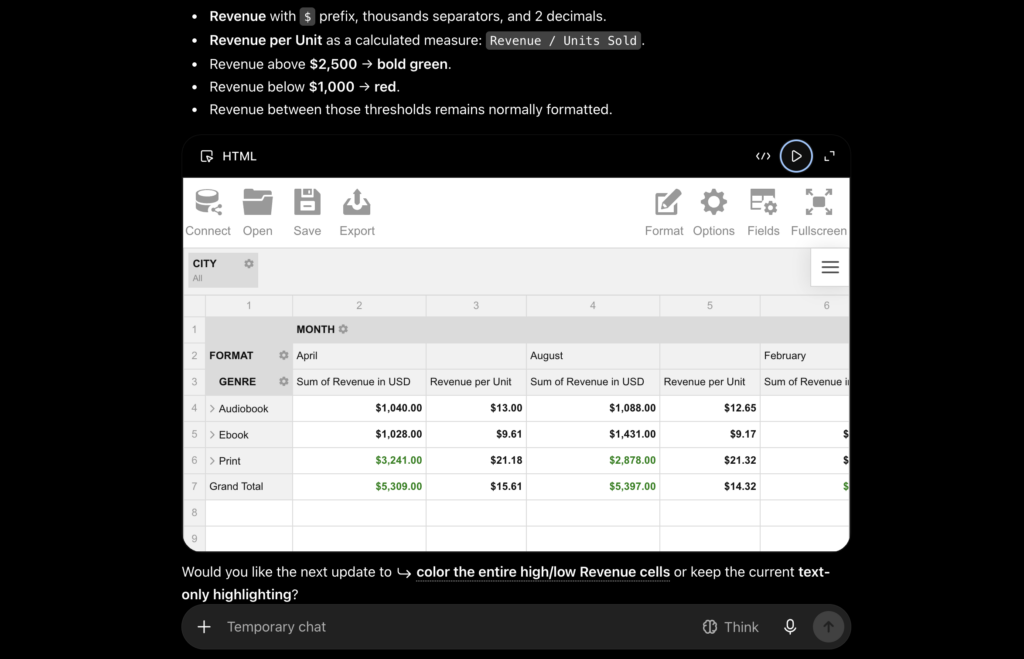Select the green $2,878.00 cell
Screen dimensions: 1024x659
(593, 460)
